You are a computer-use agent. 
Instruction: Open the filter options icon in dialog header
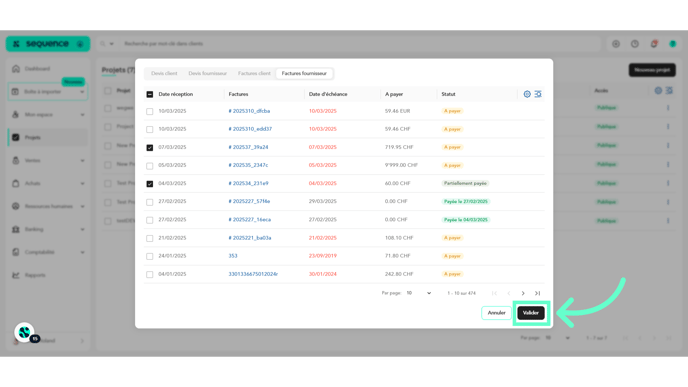coord(538,94)
